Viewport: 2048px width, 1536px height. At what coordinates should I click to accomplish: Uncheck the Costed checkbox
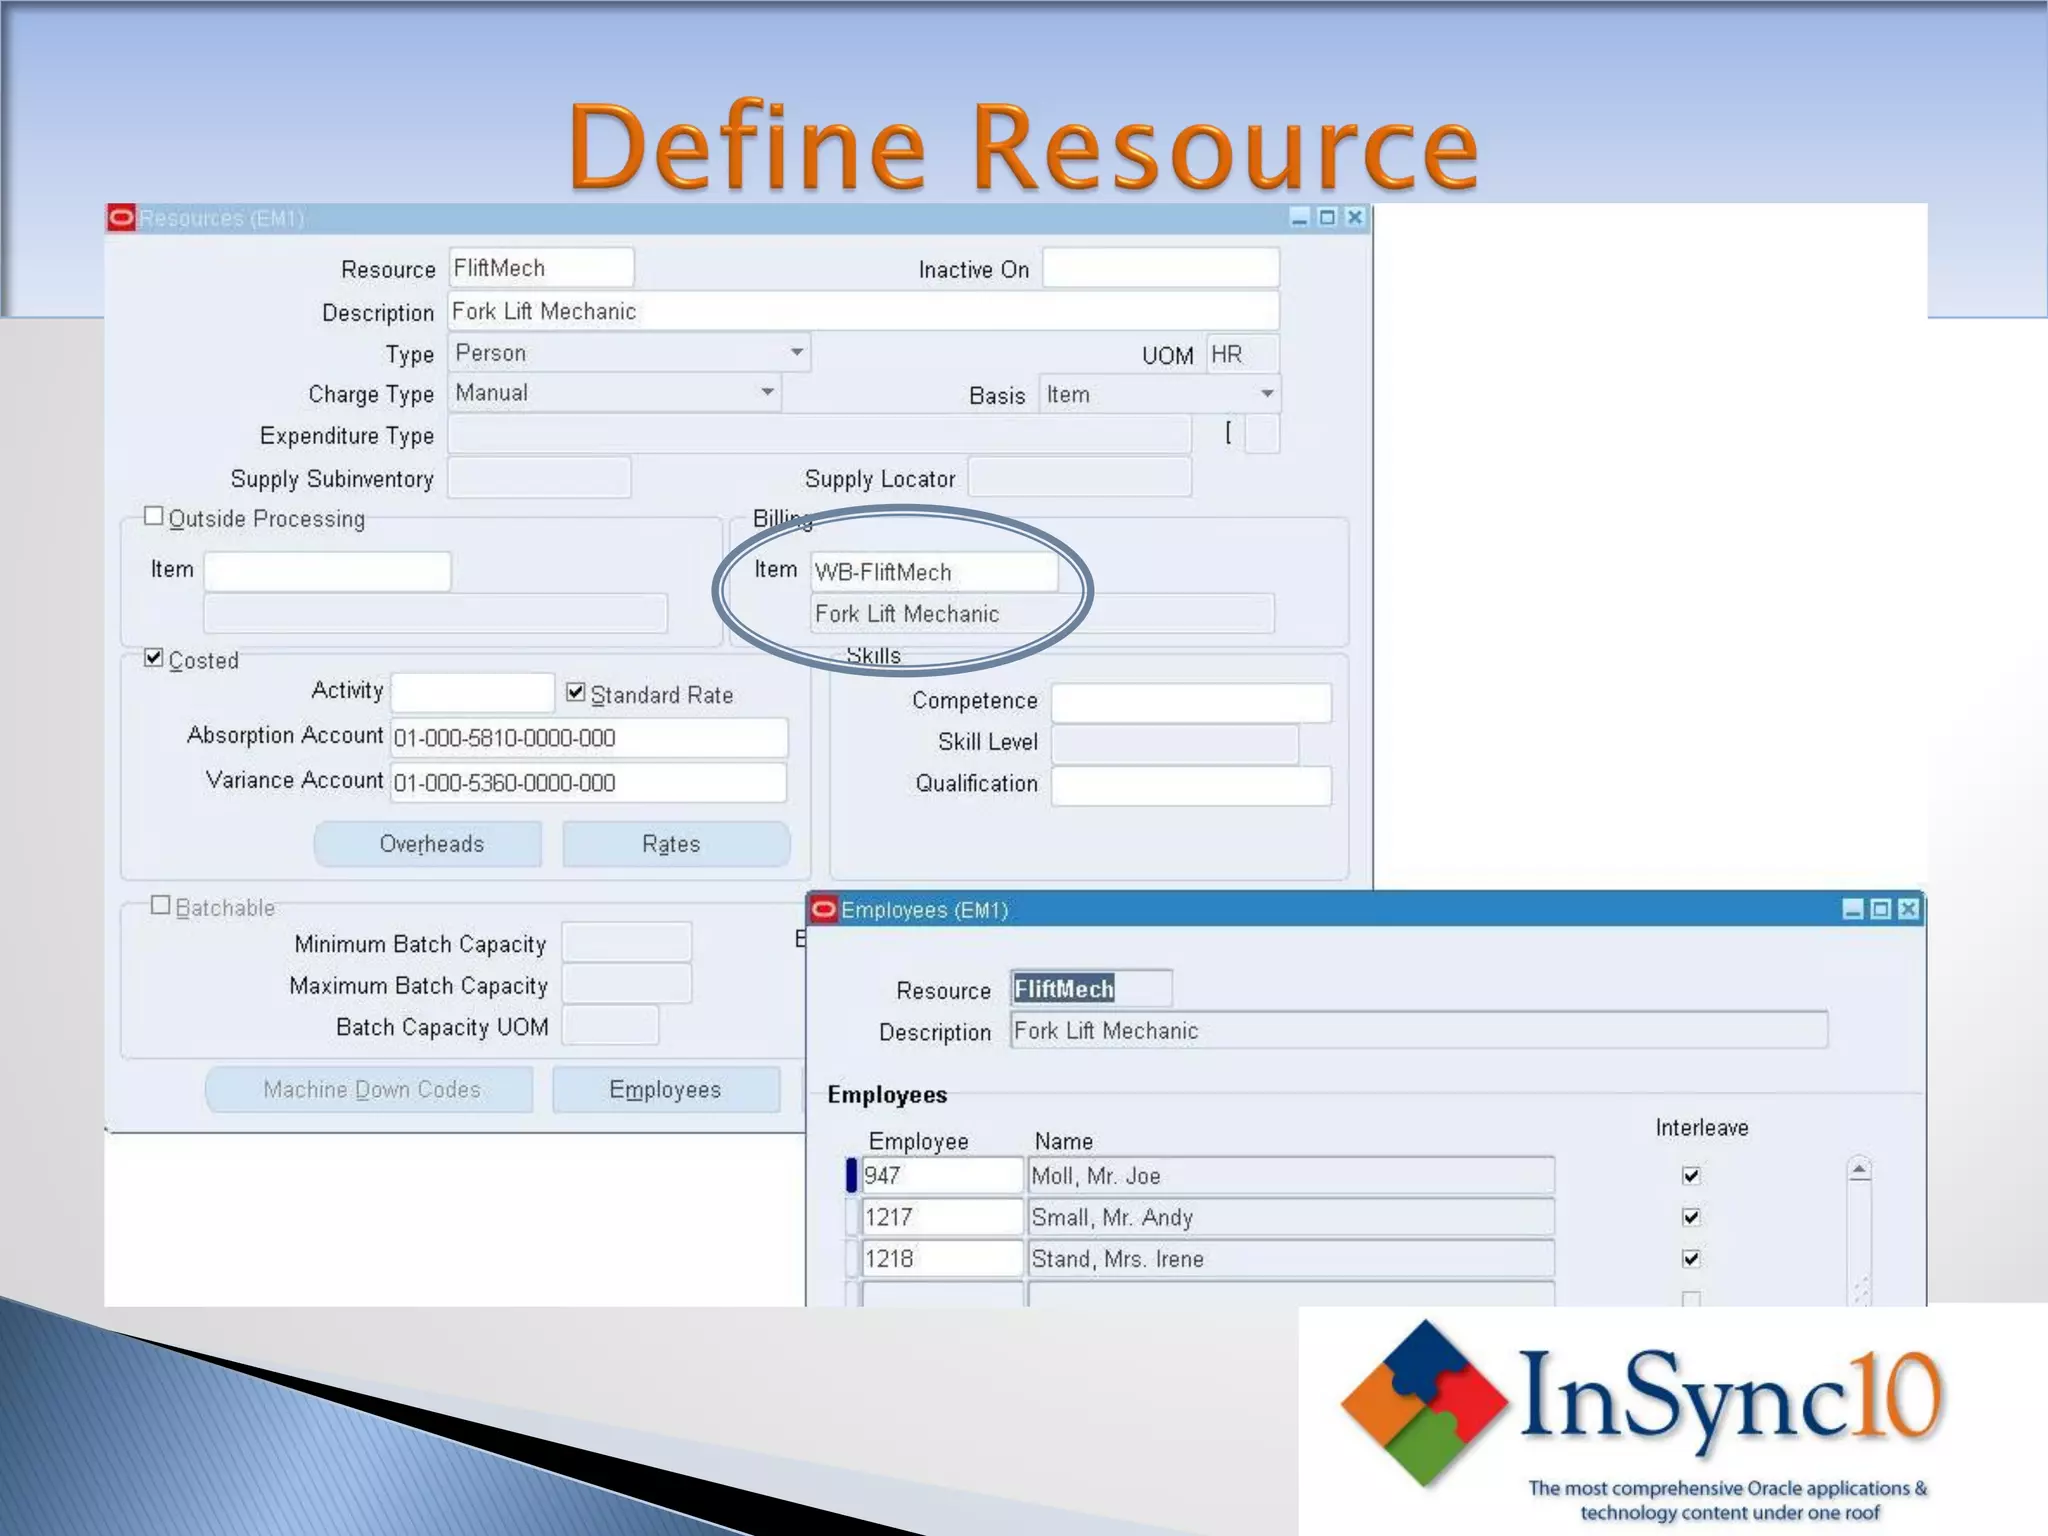pos(154,658)
